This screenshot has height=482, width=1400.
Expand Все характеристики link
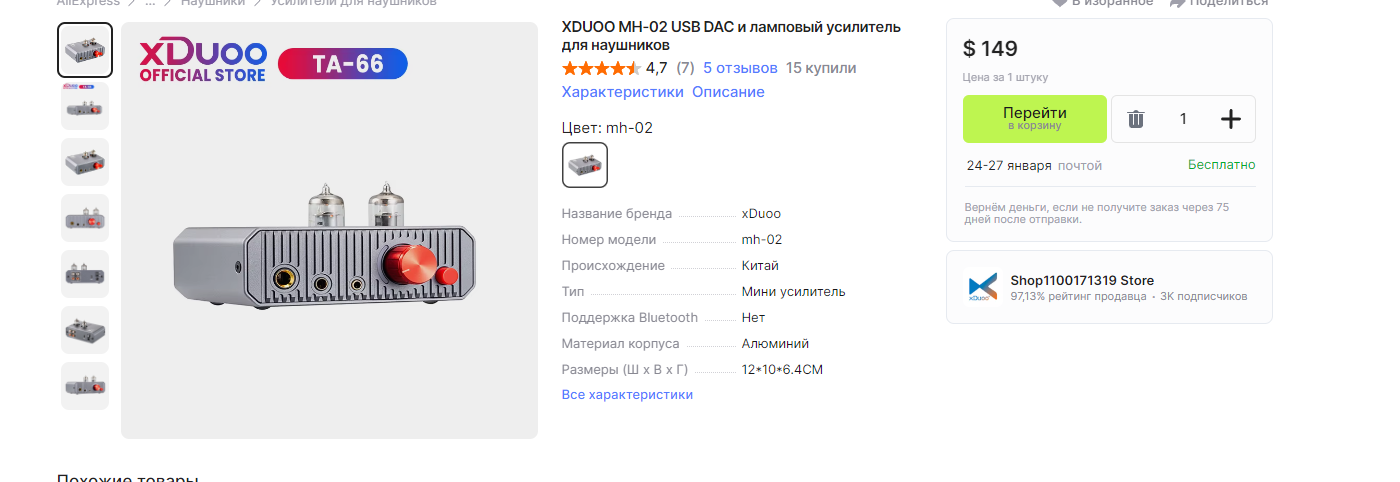pyautogui.click(x=627, y=394)
